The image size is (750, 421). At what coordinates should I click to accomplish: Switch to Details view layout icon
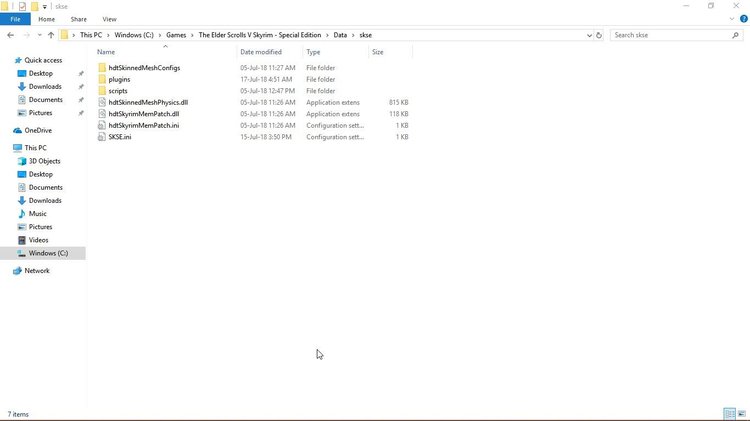[x=729, y=414]
